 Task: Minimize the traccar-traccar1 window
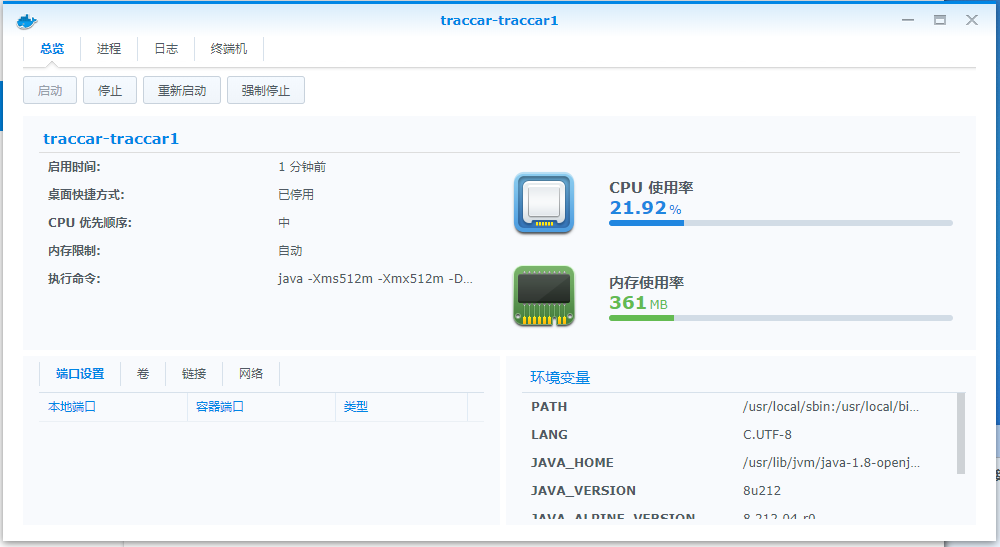pos(908,20)
